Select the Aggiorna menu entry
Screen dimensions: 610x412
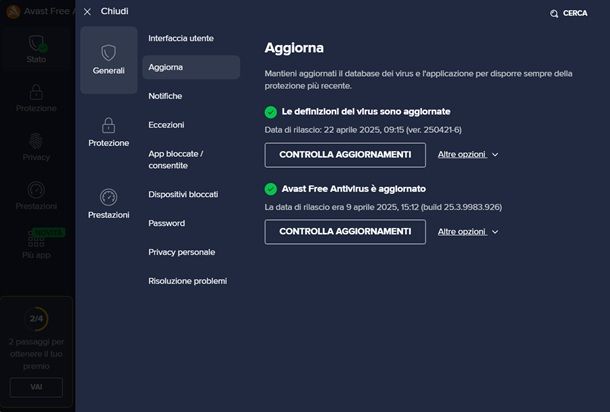(x=191, y=67)
